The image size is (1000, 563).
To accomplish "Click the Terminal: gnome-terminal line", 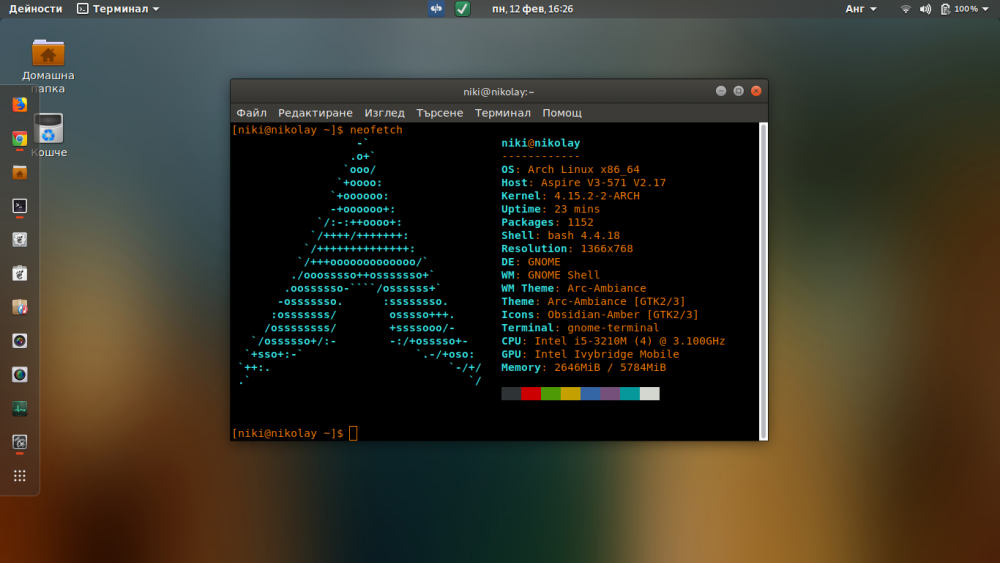I will coord(580,328).
